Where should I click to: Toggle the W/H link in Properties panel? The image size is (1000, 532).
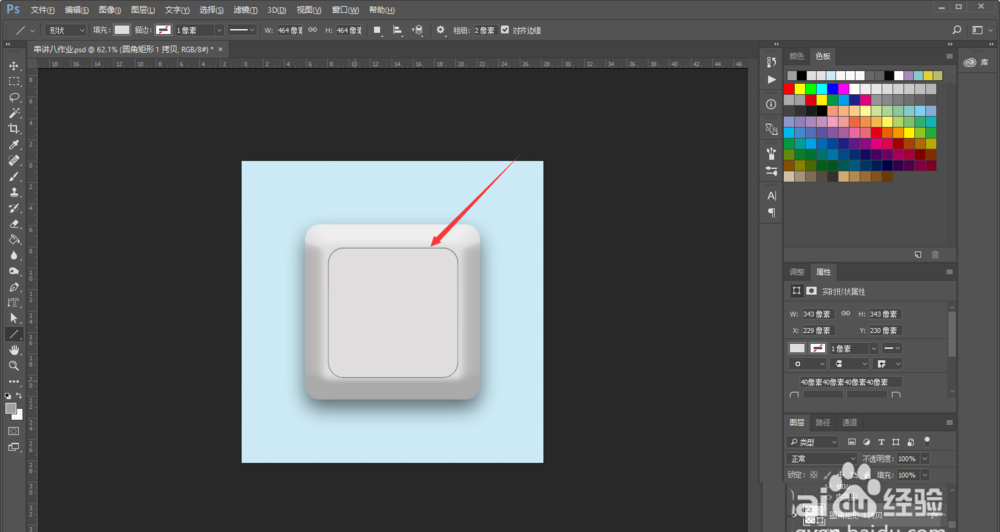[845, 314]
